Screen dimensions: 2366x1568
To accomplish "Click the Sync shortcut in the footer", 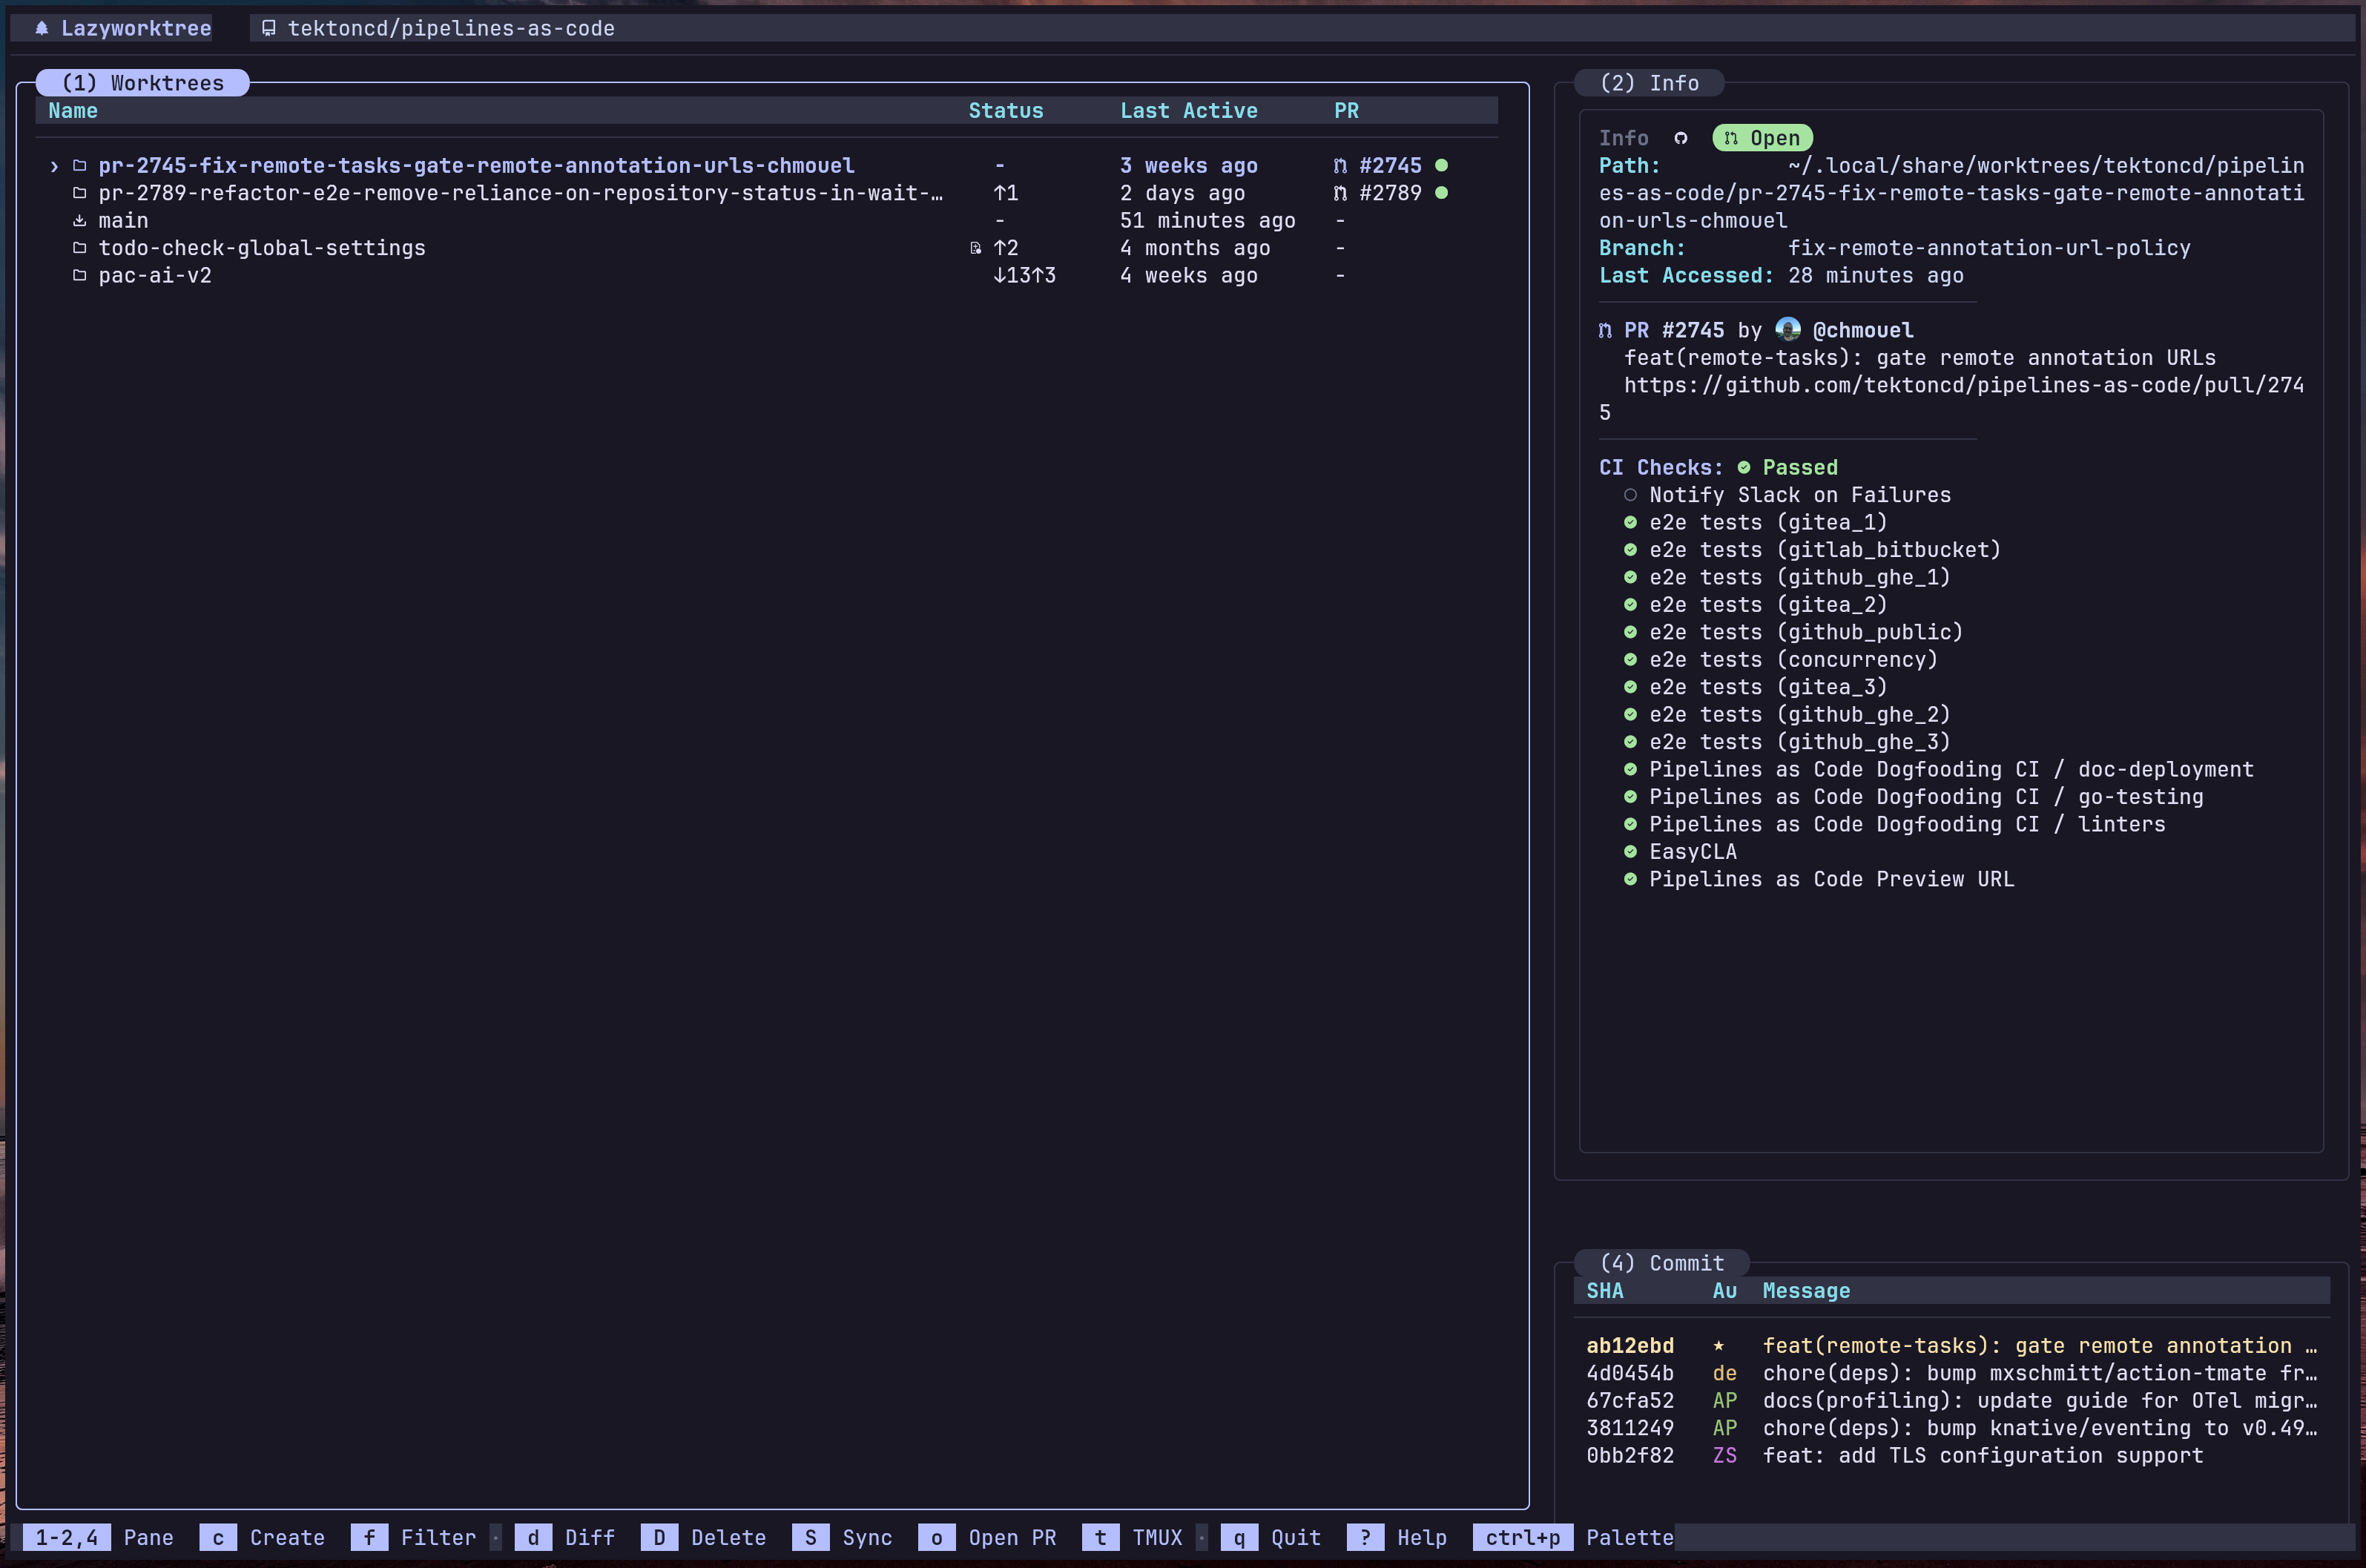I will tap(842, 1537).
